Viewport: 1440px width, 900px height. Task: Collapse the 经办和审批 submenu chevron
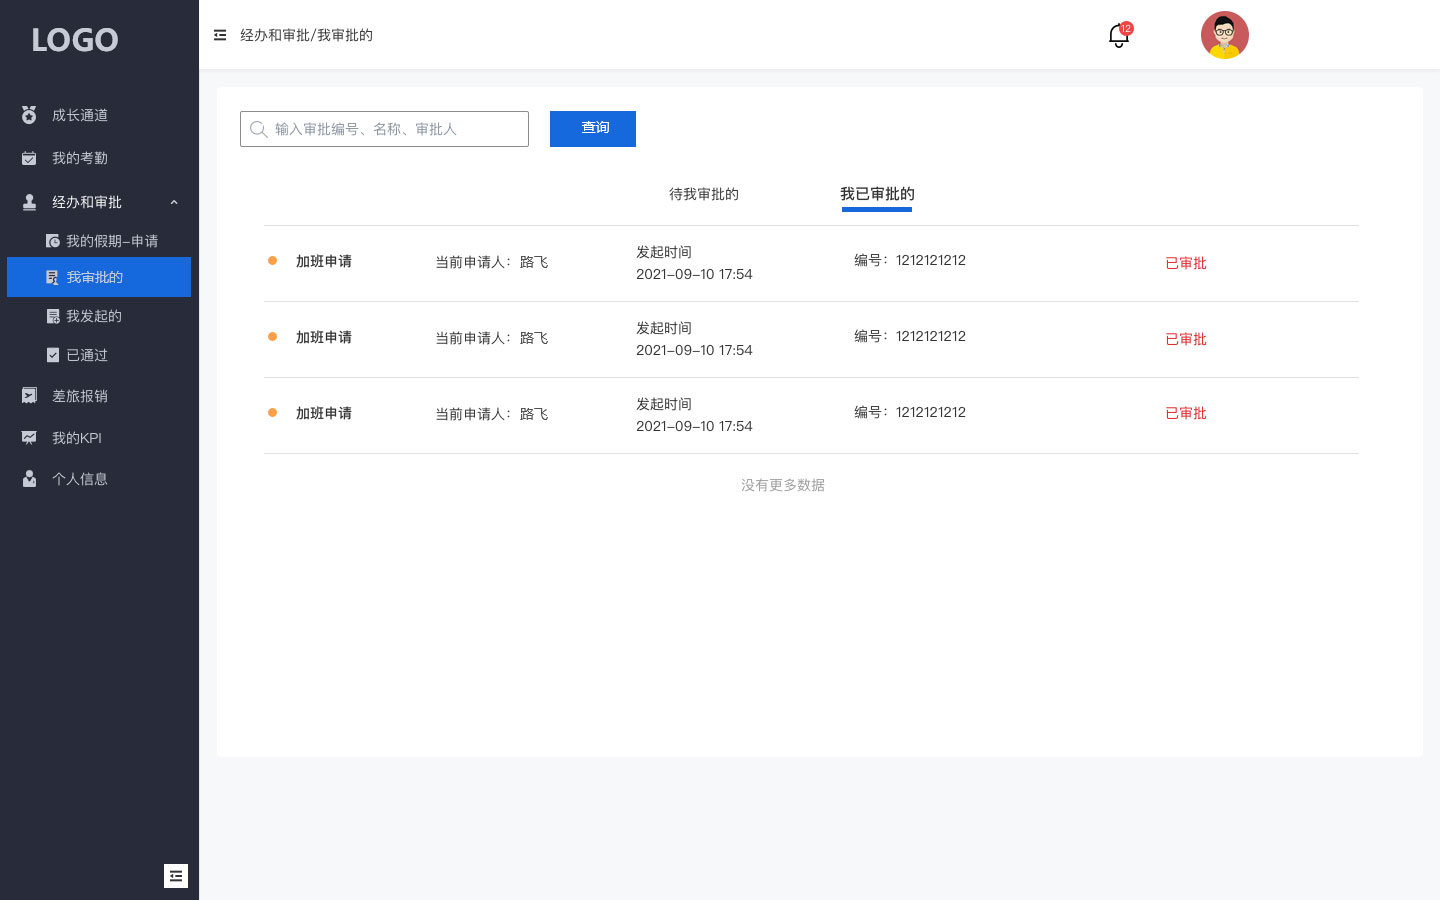tap(174, 202)
